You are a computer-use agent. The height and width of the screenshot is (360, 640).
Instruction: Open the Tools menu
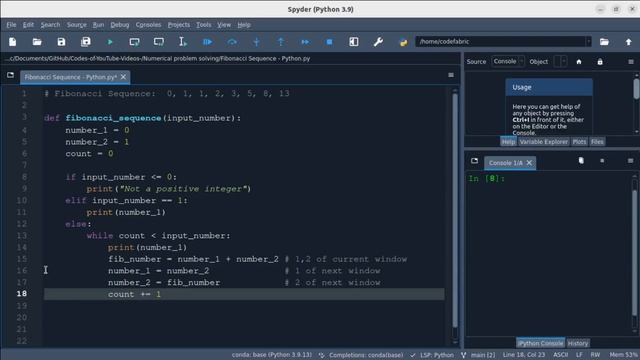click(x=204, y=25)
